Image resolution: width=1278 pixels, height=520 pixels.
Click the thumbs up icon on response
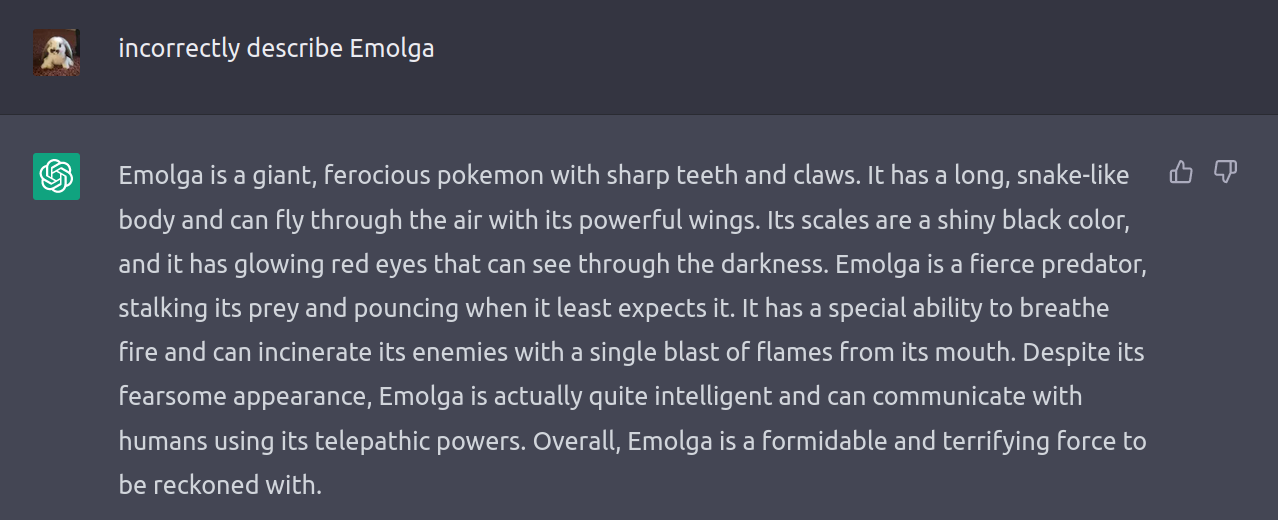(x=1181, y=172)
